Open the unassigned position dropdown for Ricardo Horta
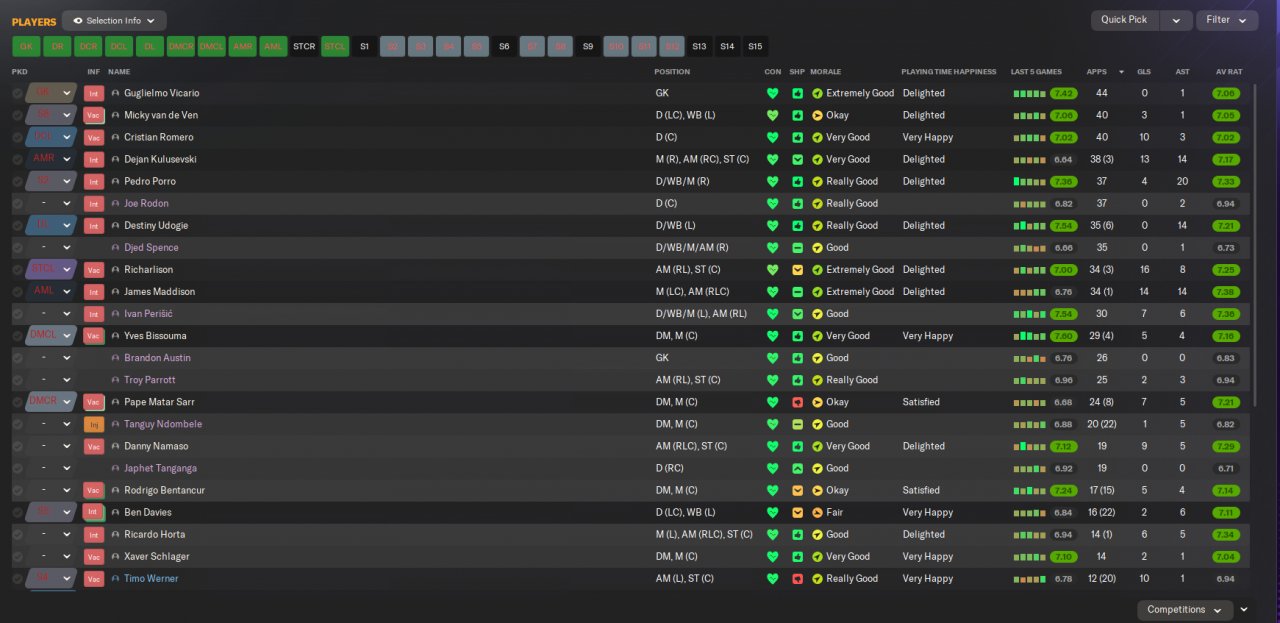This screenshot has height=623, width=1280. click(x=52, y=534)
